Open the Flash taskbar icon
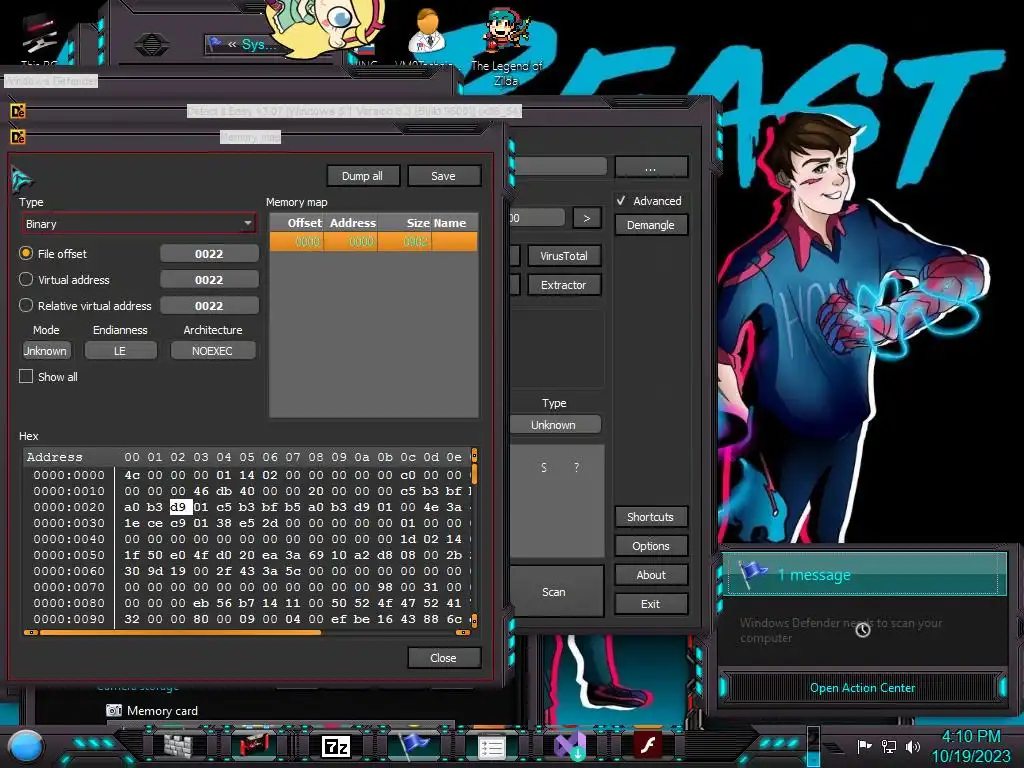This screenshot has width=1024, height=768. click(648, 746)
